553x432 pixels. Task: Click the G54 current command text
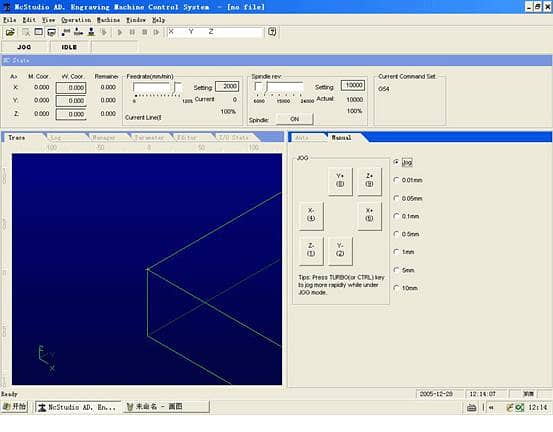pyautogui.click(x=384, y=89)
